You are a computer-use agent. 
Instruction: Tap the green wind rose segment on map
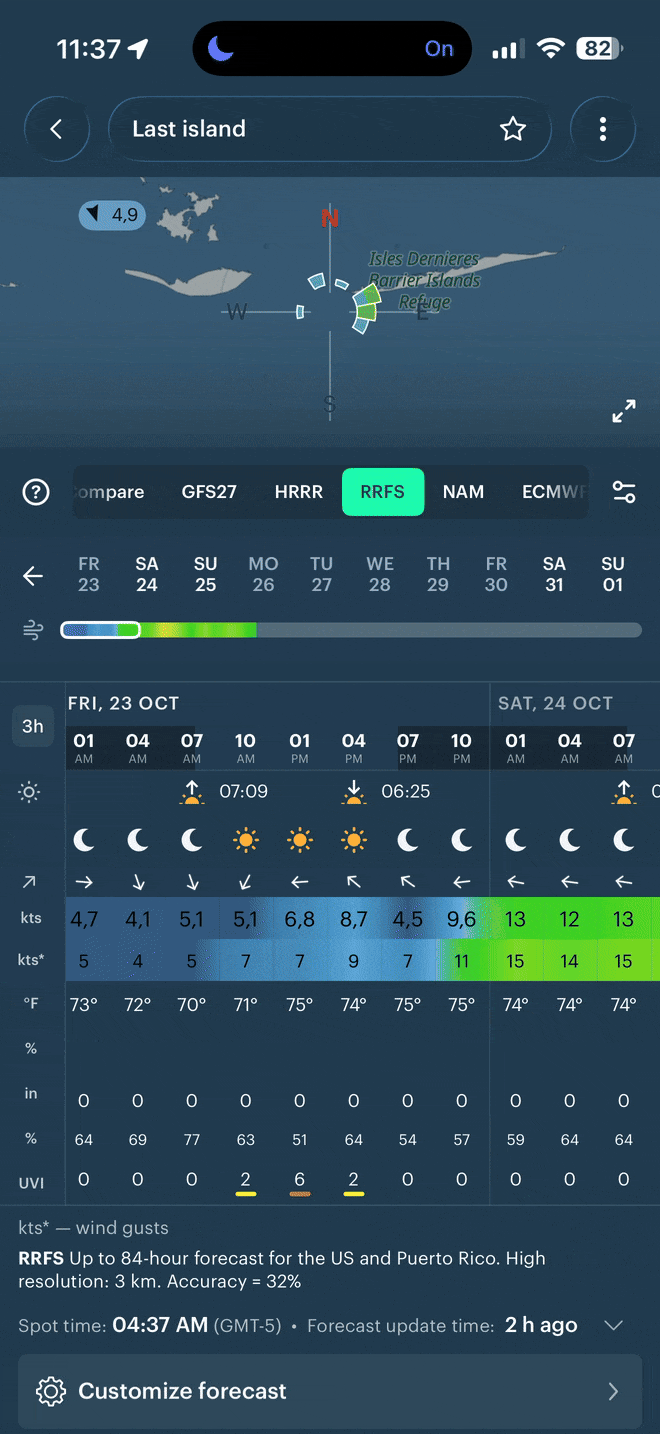(x=367, y=312)
